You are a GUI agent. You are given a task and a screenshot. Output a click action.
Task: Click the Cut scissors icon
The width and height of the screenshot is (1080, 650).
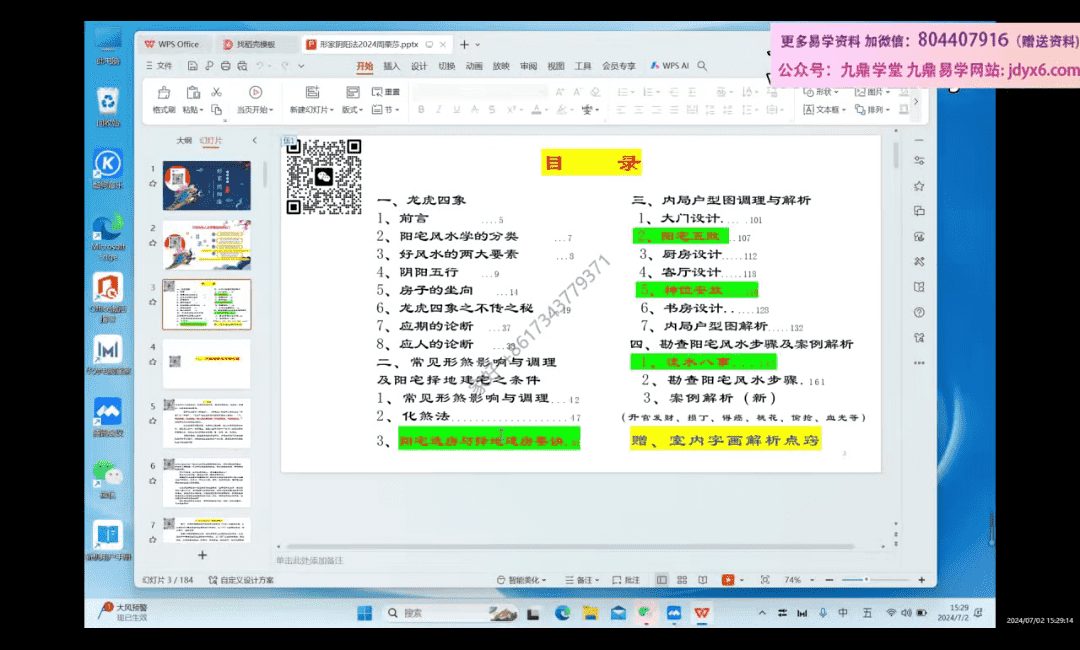[x=215, y=92]
